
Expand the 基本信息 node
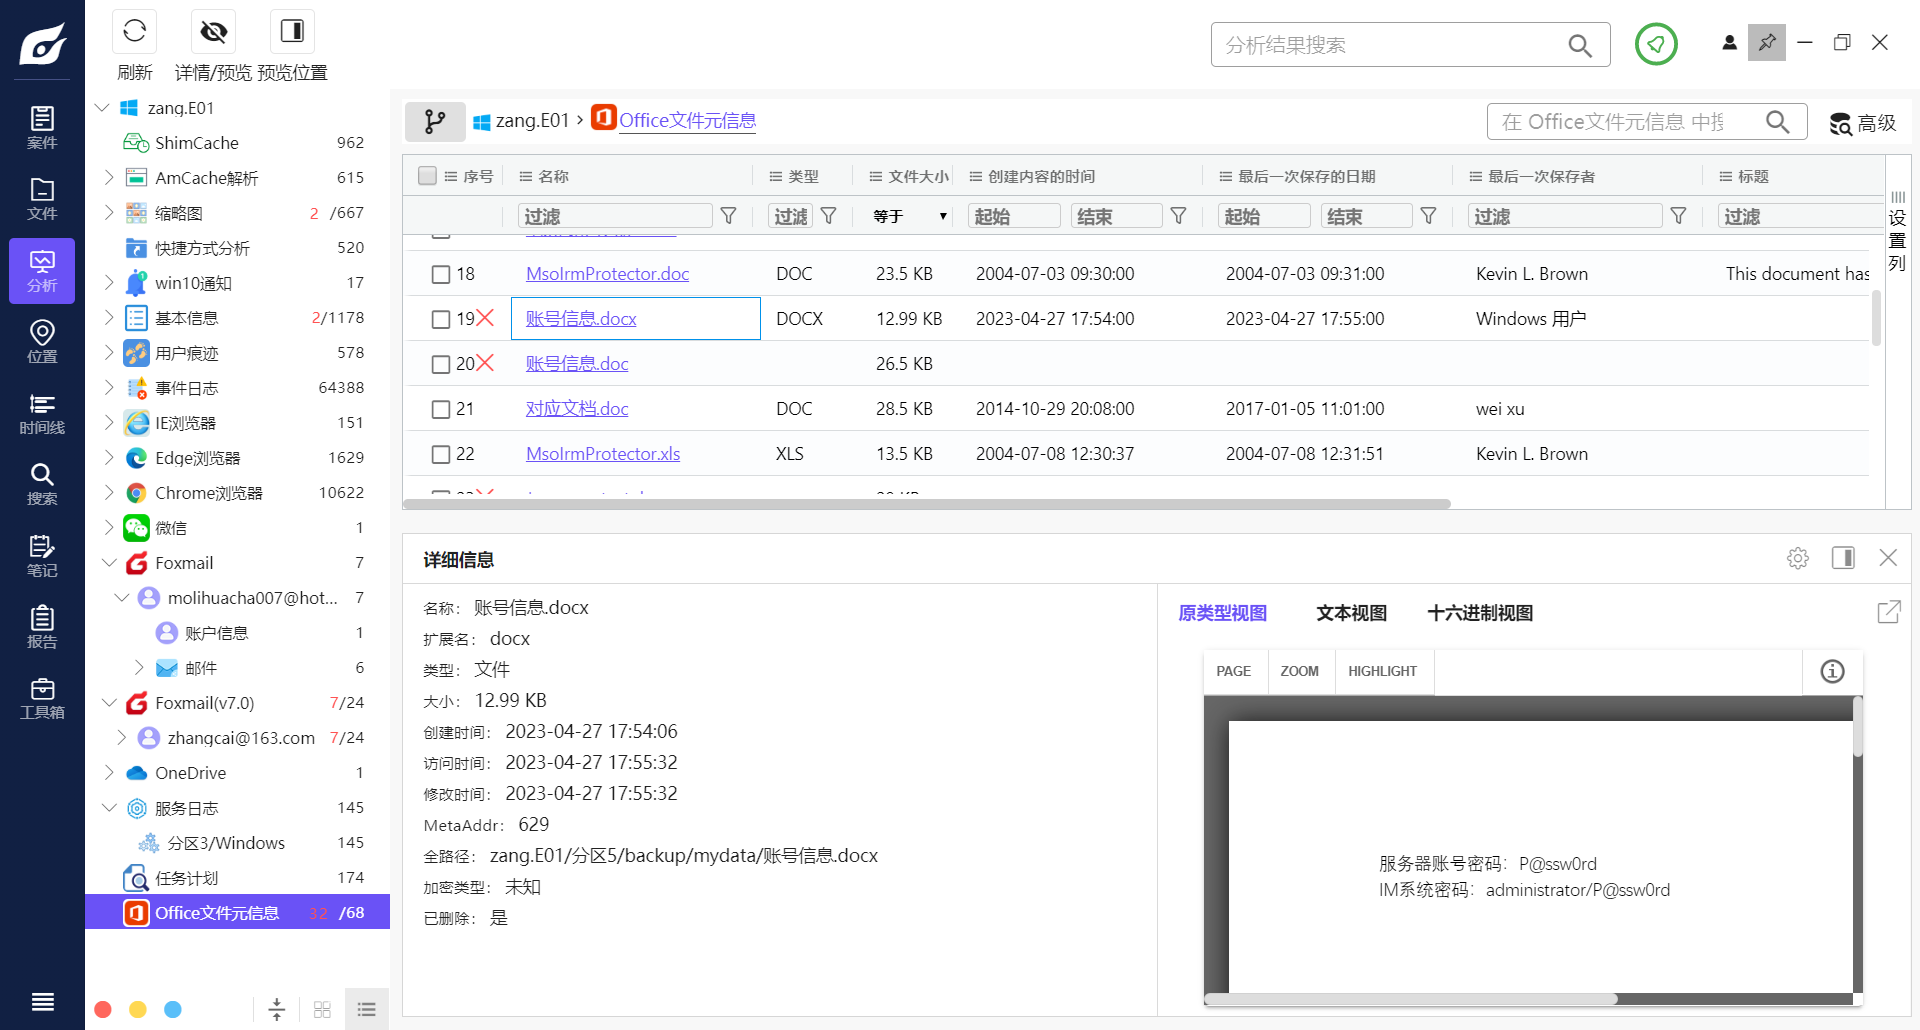pos(109,317)
